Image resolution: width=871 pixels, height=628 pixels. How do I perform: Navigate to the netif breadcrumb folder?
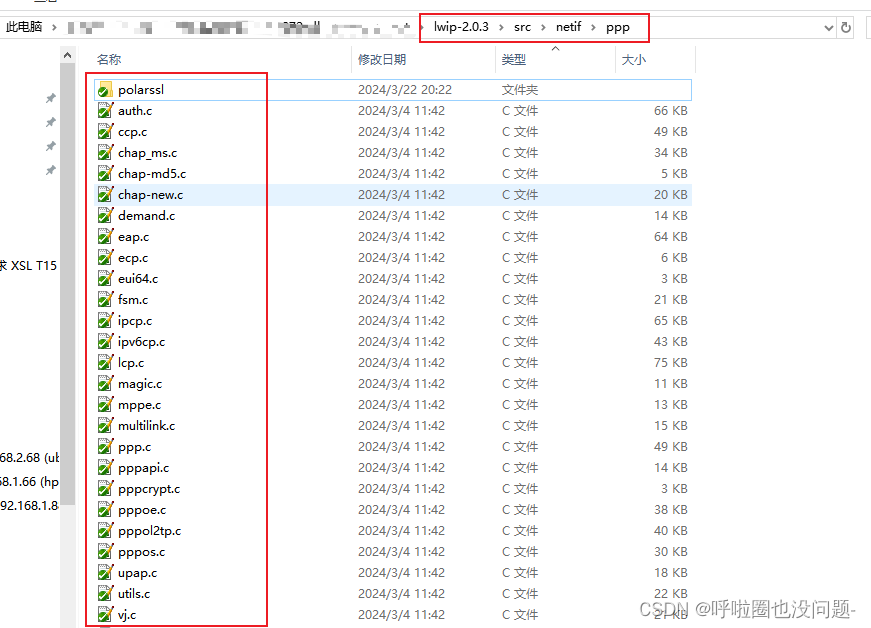click(x=568, y=27)
